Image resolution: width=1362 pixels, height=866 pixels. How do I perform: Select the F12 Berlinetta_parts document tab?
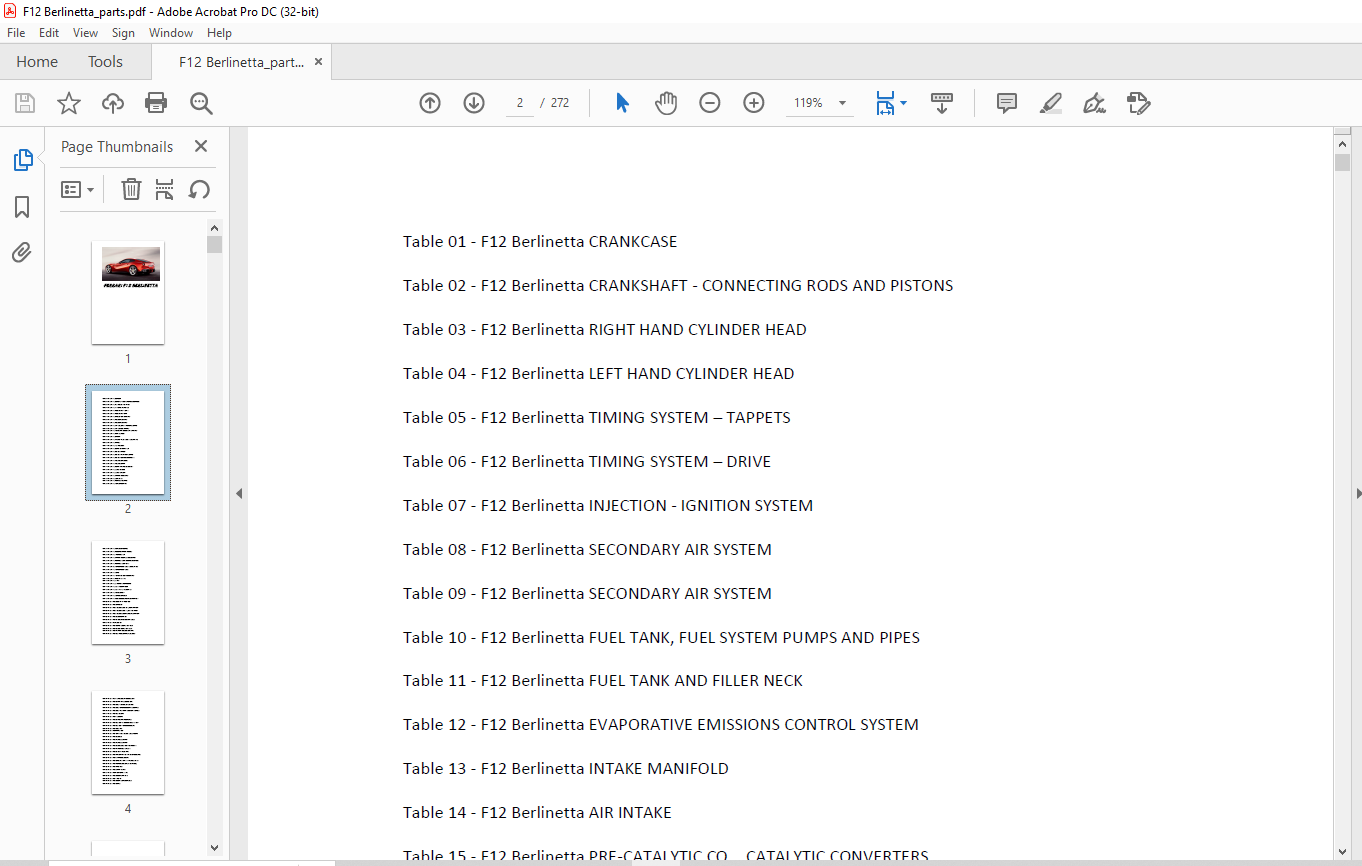240,62
